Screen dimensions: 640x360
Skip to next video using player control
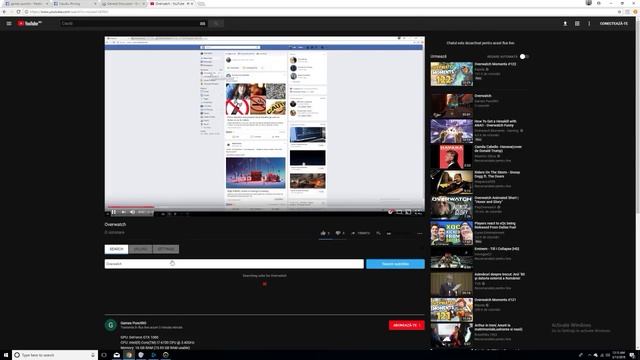pyautogui.click(x=123, y=212)
